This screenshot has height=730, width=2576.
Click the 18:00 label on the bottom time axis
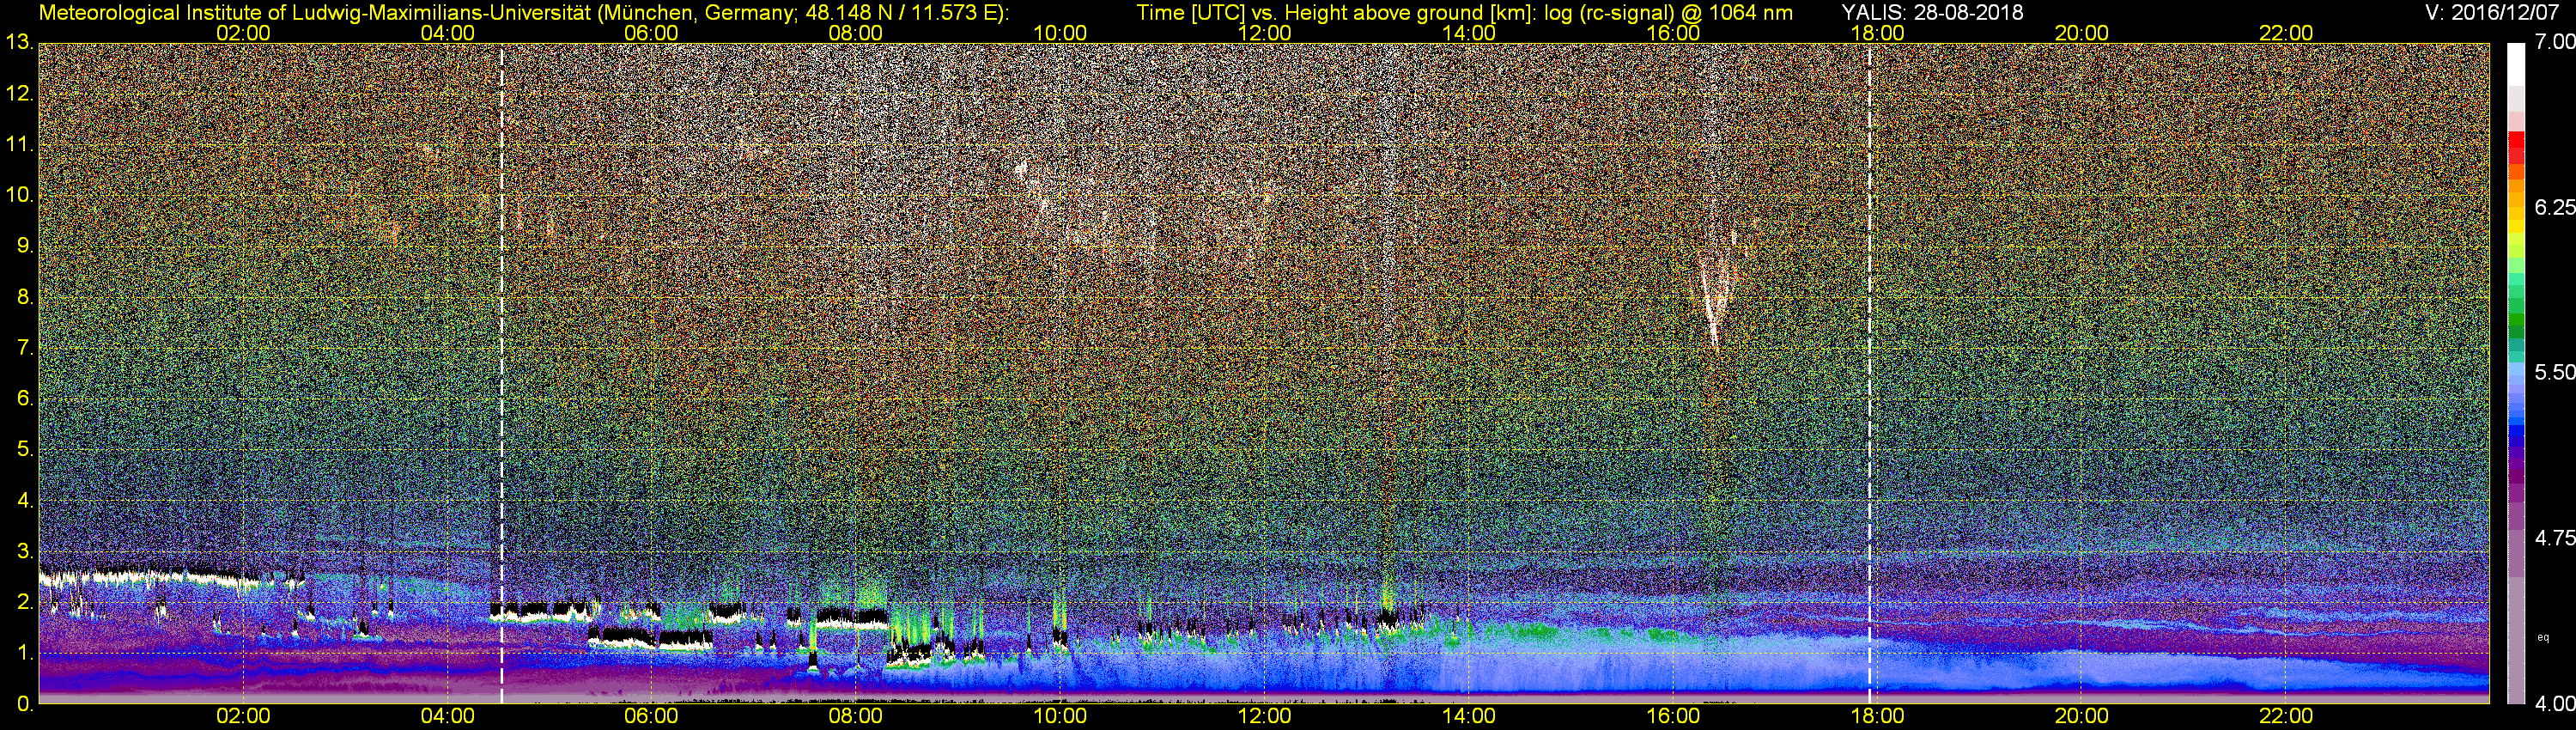1877,716
